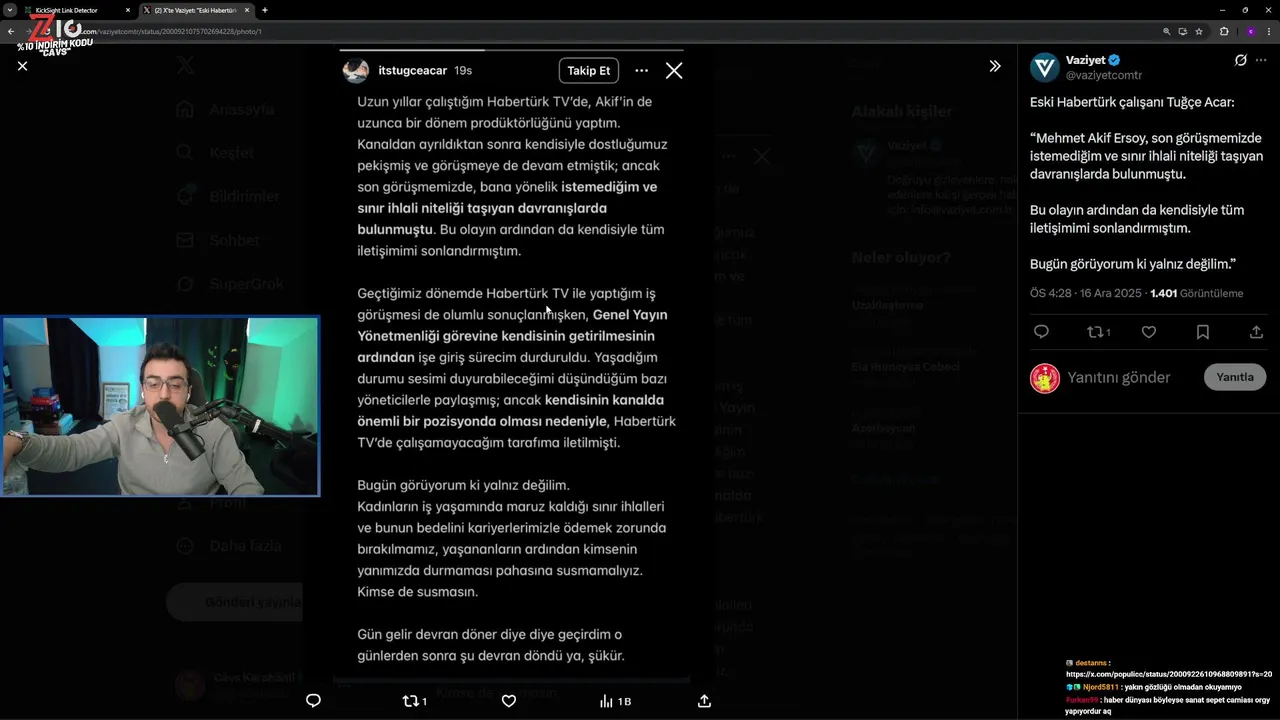View post analytics icon showing 1B
This screenshot has width=1280, height=720.
(x=614, y=701)
